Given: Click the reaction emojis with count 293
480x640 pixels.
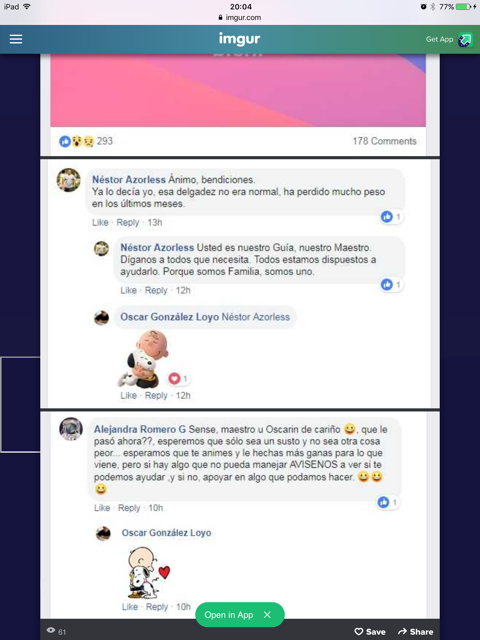Looking at the screenshot, I should point(86,141).
